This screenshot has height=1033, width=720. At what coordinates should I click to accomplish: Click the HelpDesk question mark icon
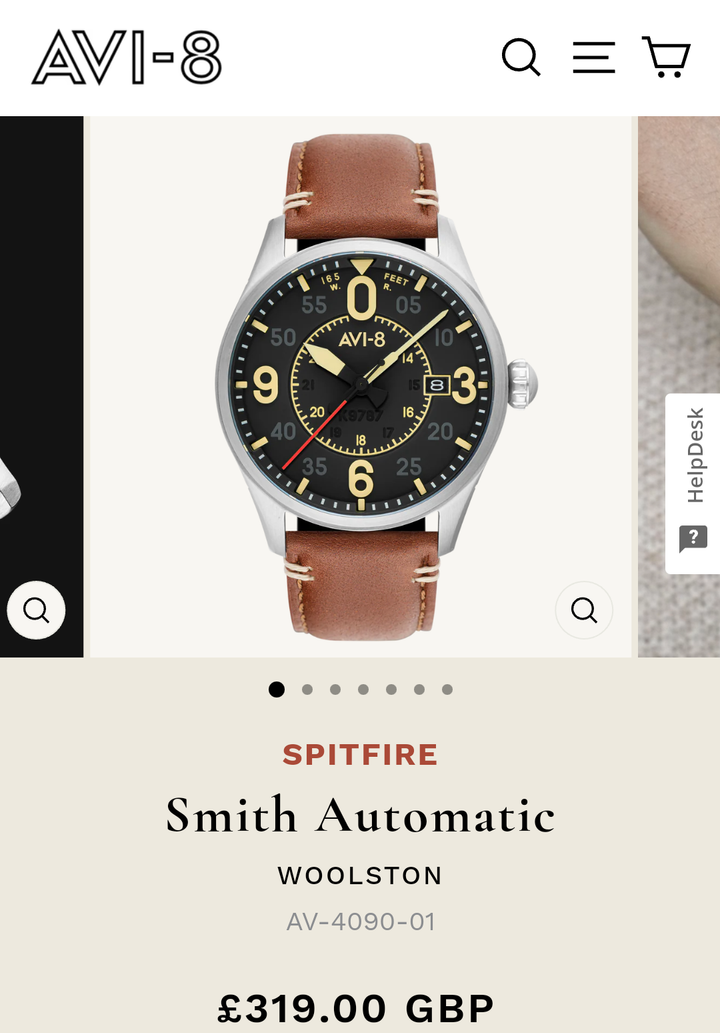(x=693, y=538)
